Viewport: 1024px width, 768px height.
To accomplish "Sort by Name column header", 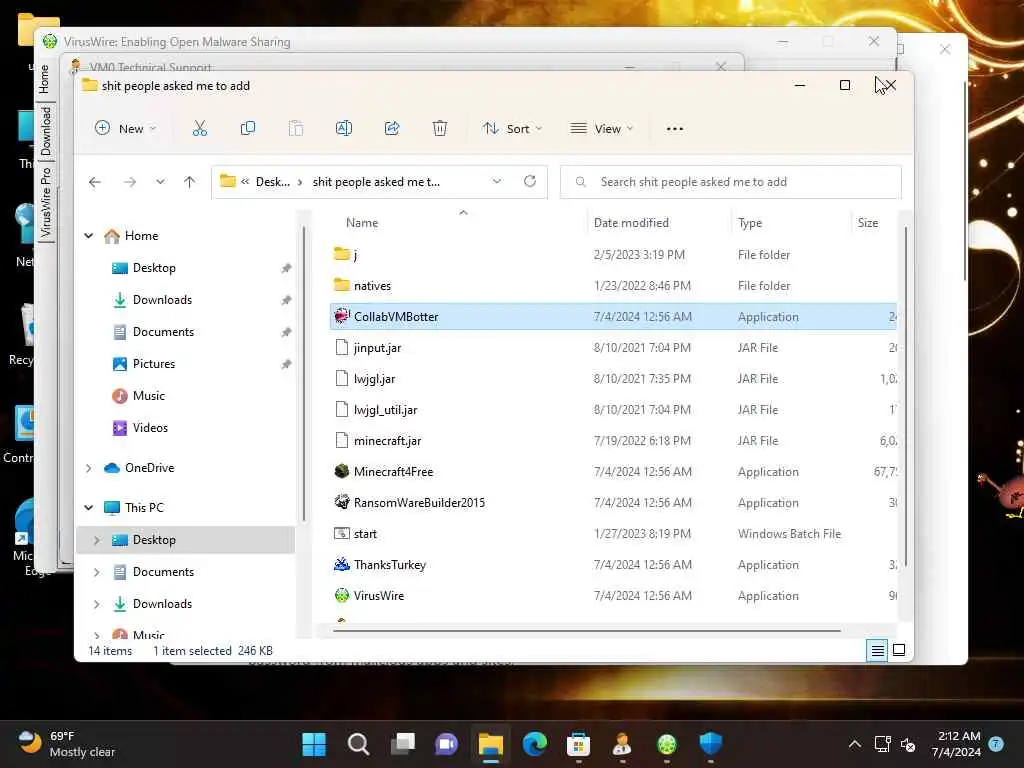I will coord(362,223).
